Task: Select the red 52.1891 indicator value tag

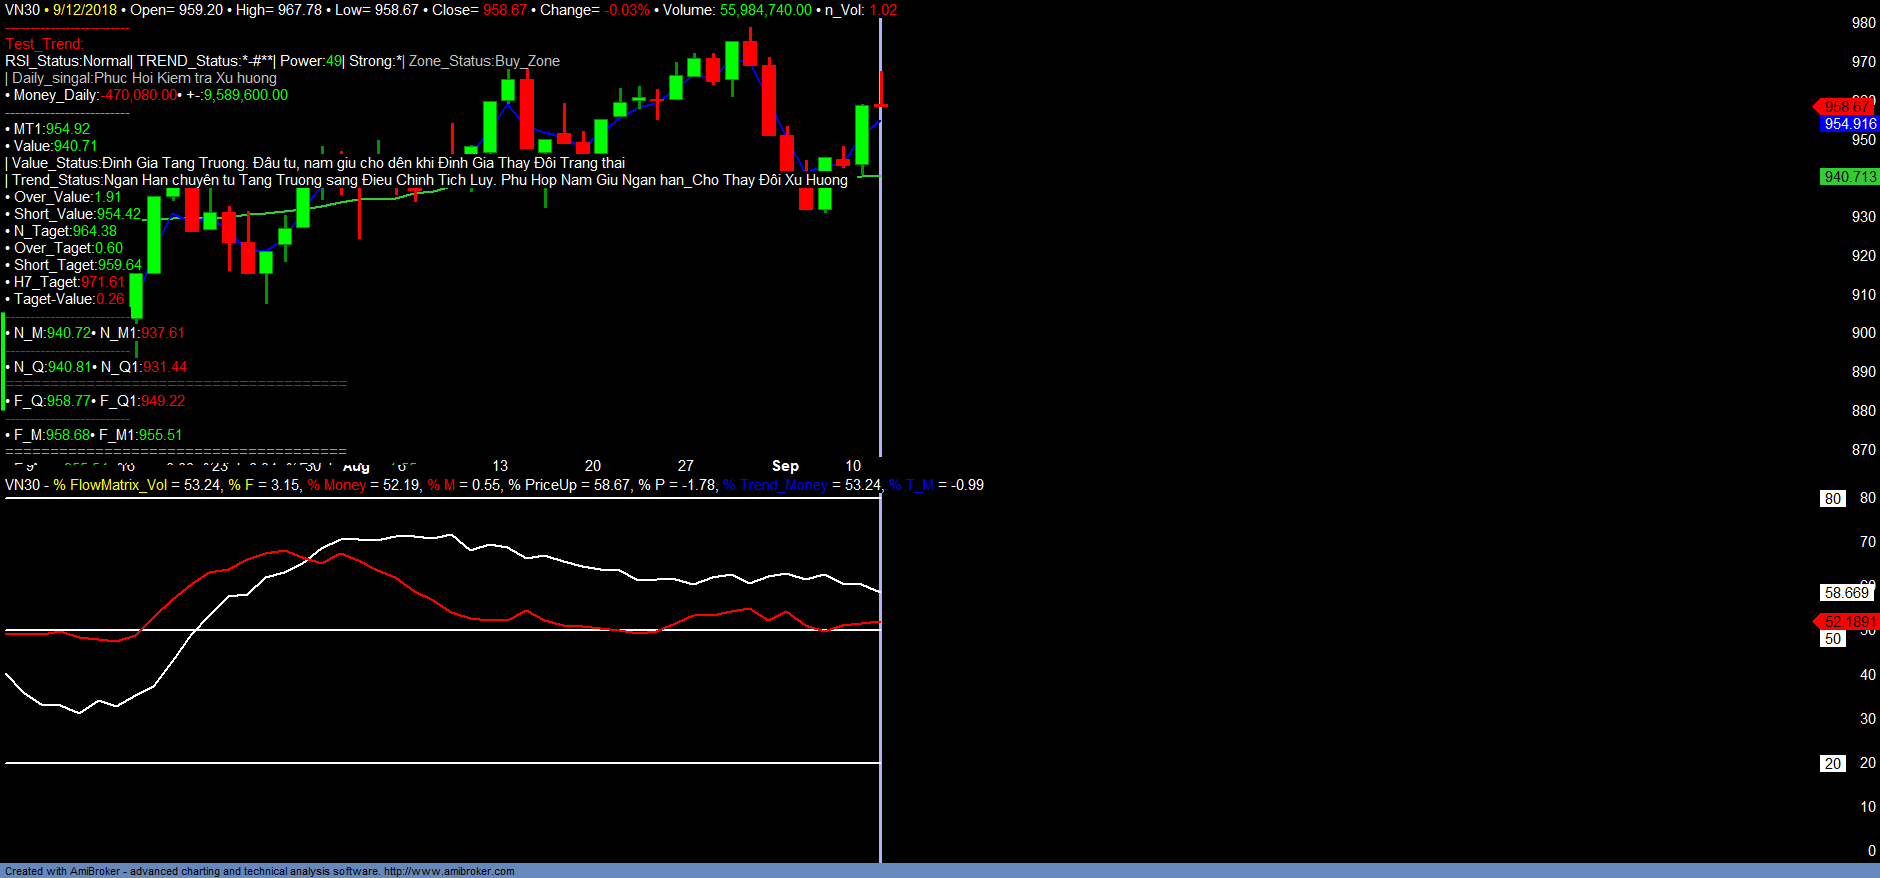Action: point(1849,622)
